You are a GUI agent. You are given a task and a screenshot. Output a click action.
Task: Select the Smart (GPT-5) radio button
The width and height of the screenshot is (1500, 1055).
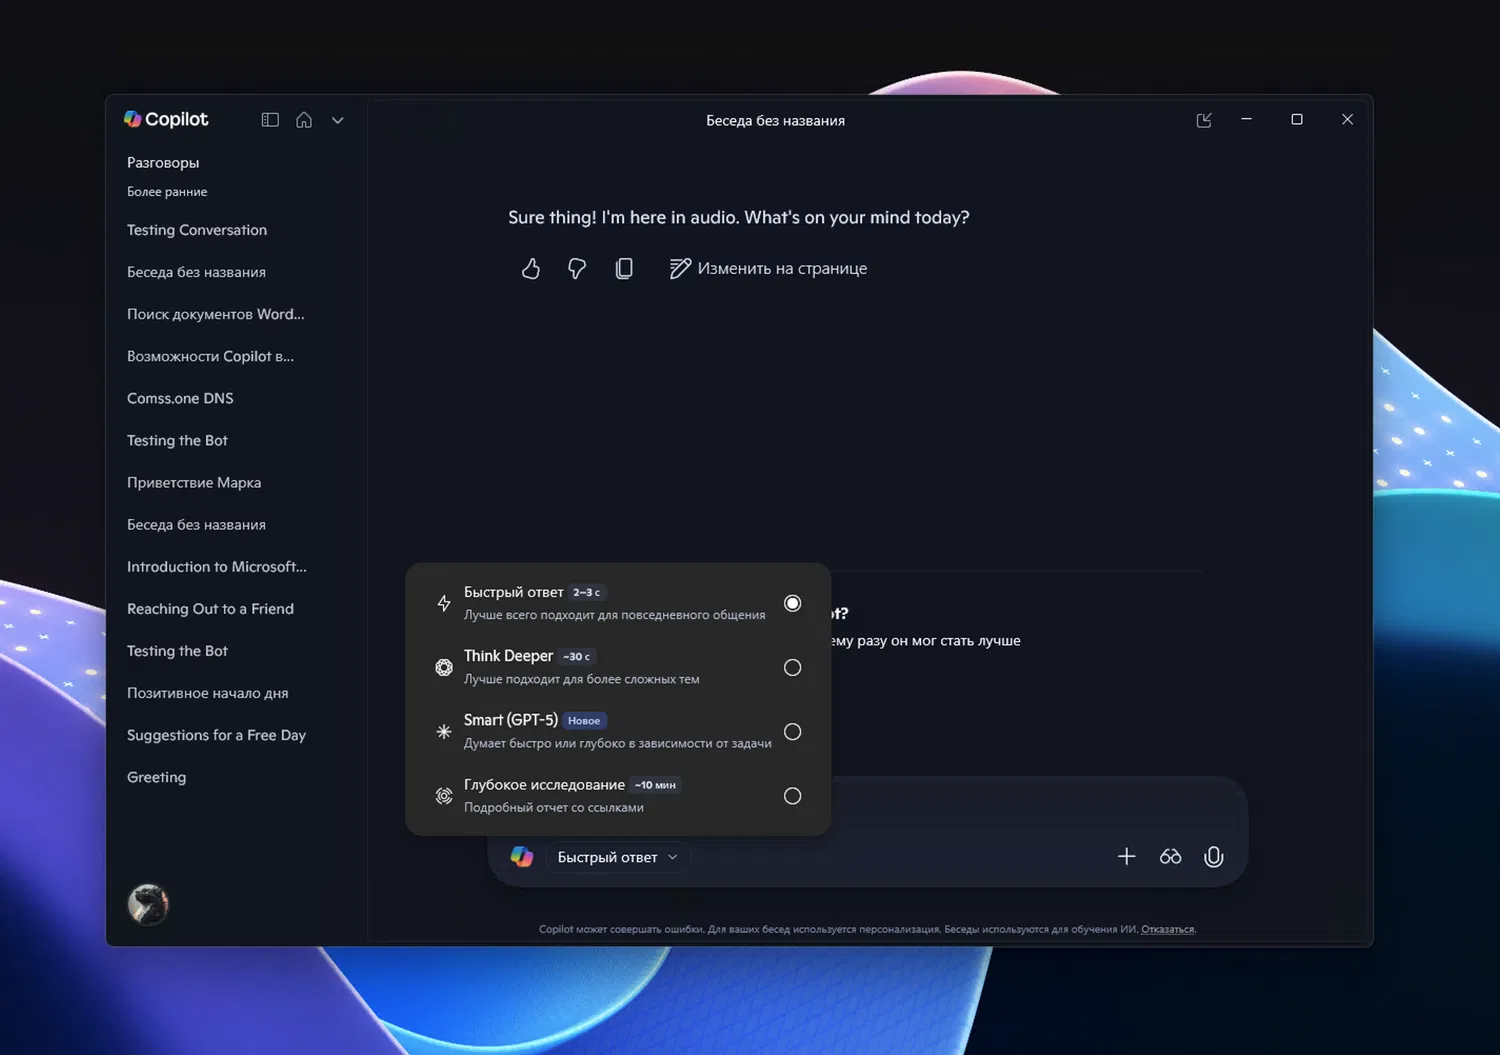pyautogui.click(x=792, y=732)
